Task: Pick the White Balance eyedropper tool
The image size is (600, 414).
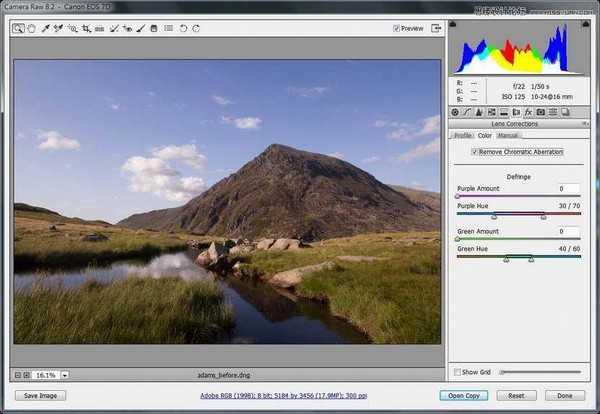Action: tap(46, 29)
